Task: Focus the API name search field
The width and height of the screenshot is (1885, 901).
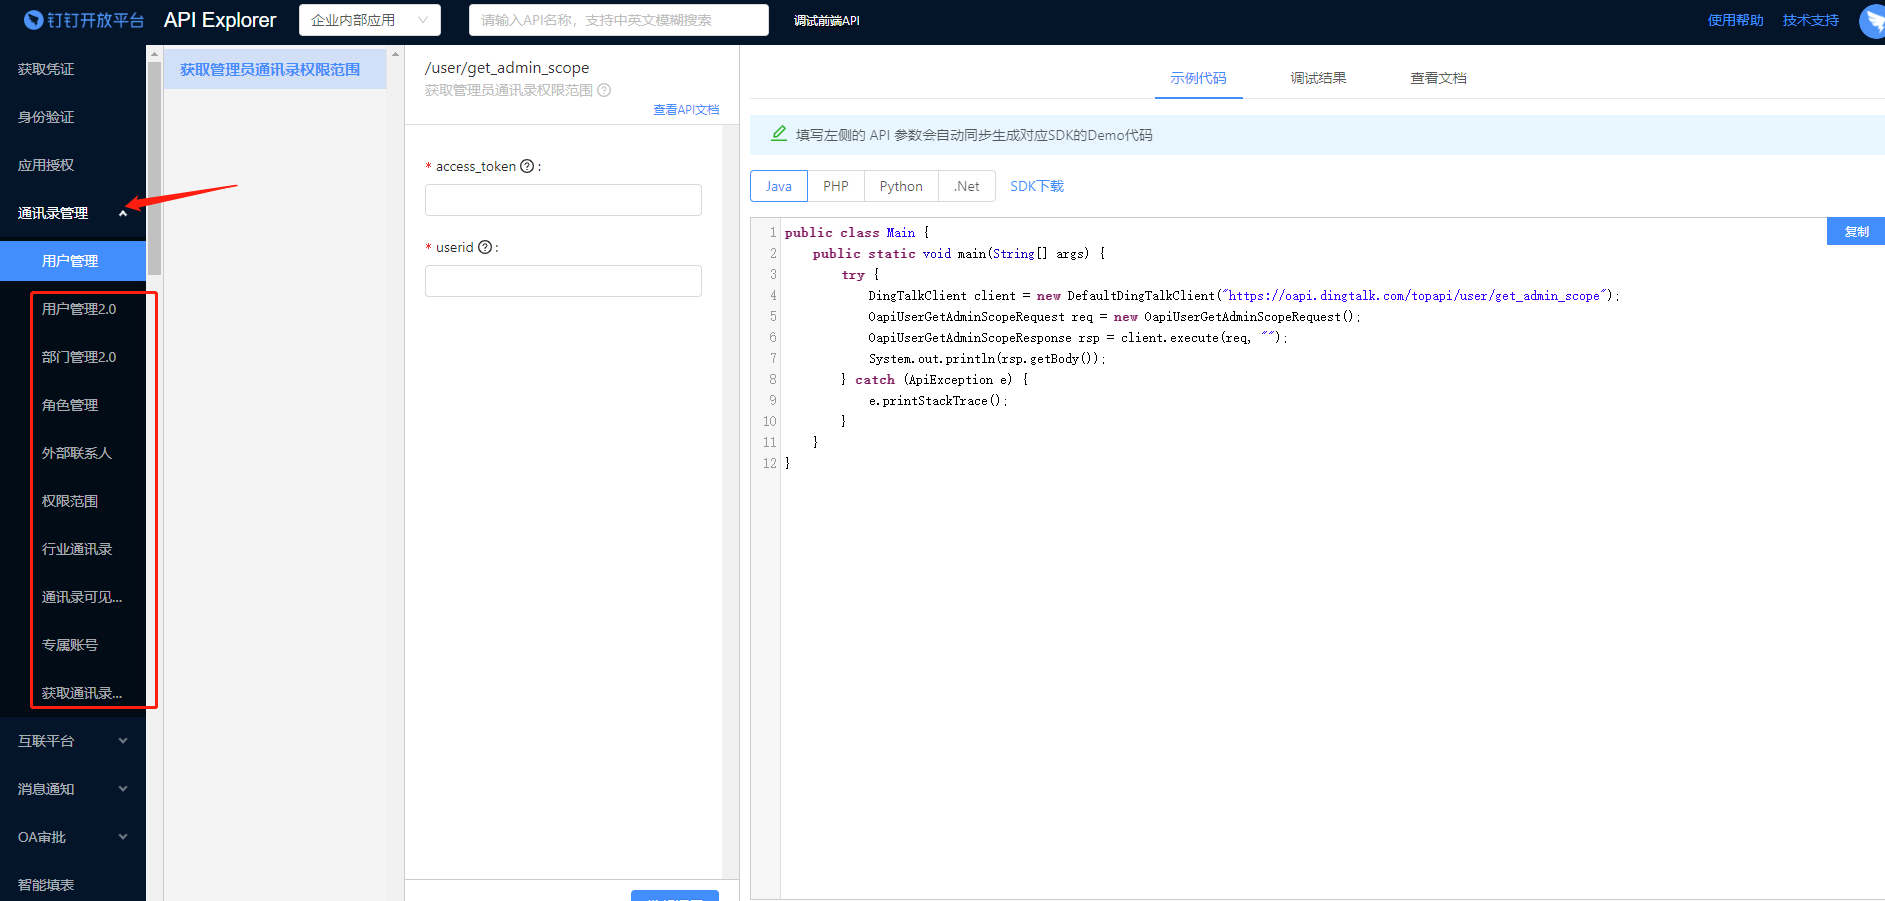Action: 619,20
